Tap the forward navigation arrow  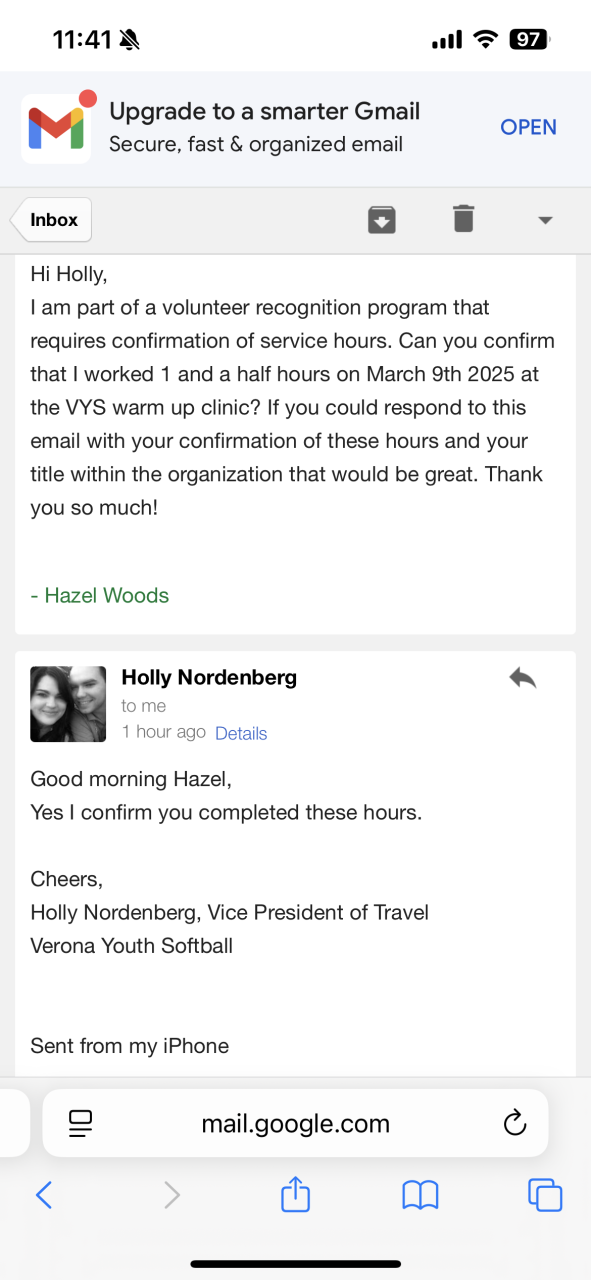(x=172, y=1194)
